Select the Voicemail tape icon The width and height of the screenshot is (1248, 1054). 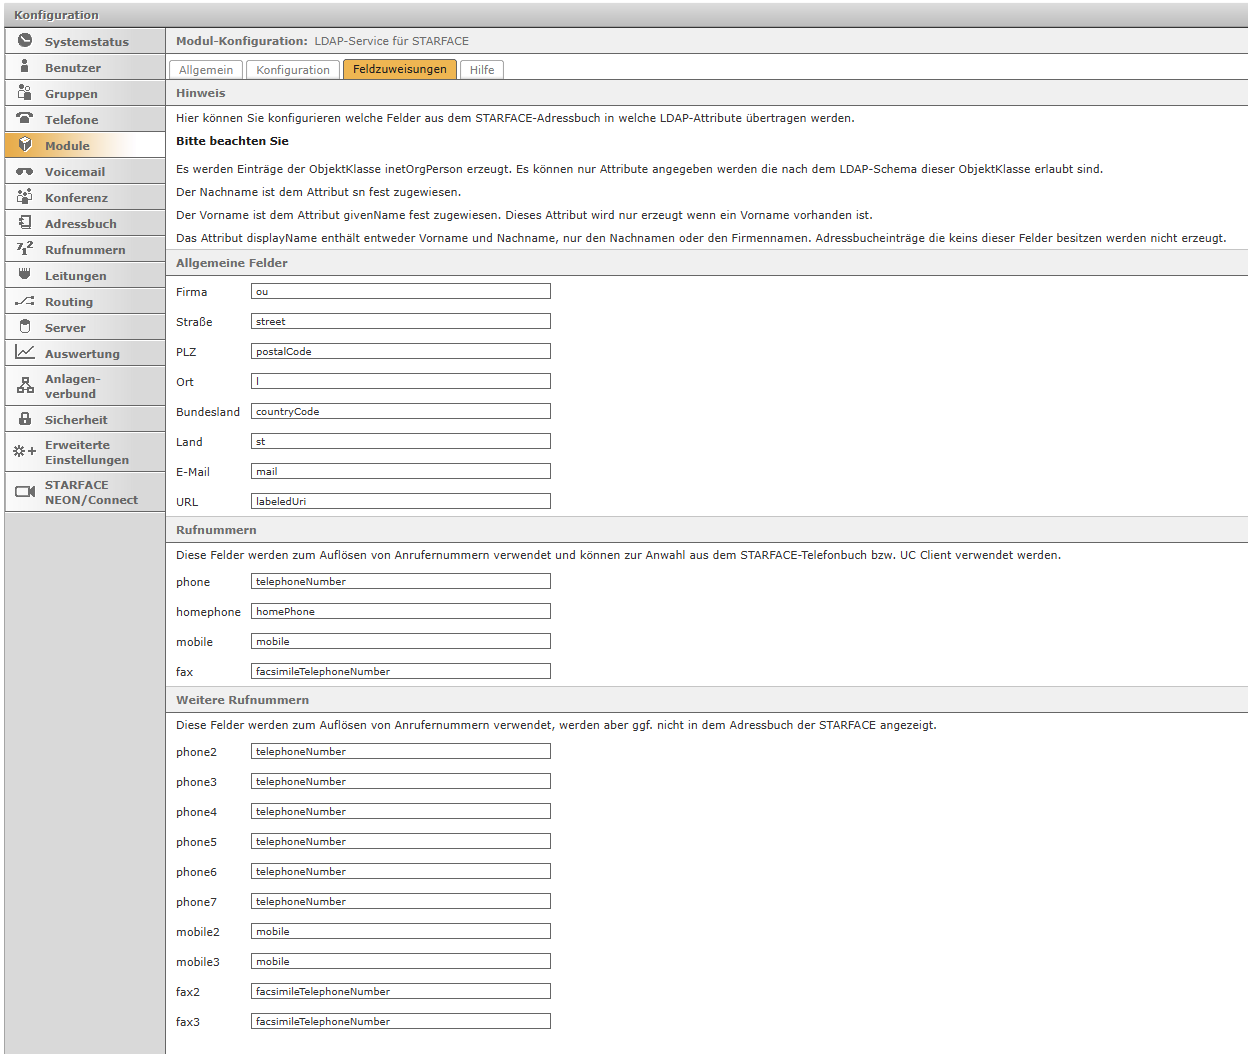pyautogui.click(x=25, y=171)
